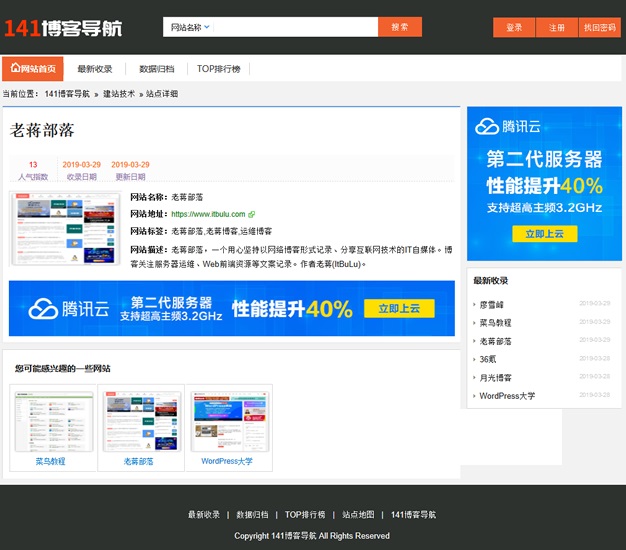Open 菜鸟教程 in the 最新收录 list
626x550 pixels.
[495, 323]
